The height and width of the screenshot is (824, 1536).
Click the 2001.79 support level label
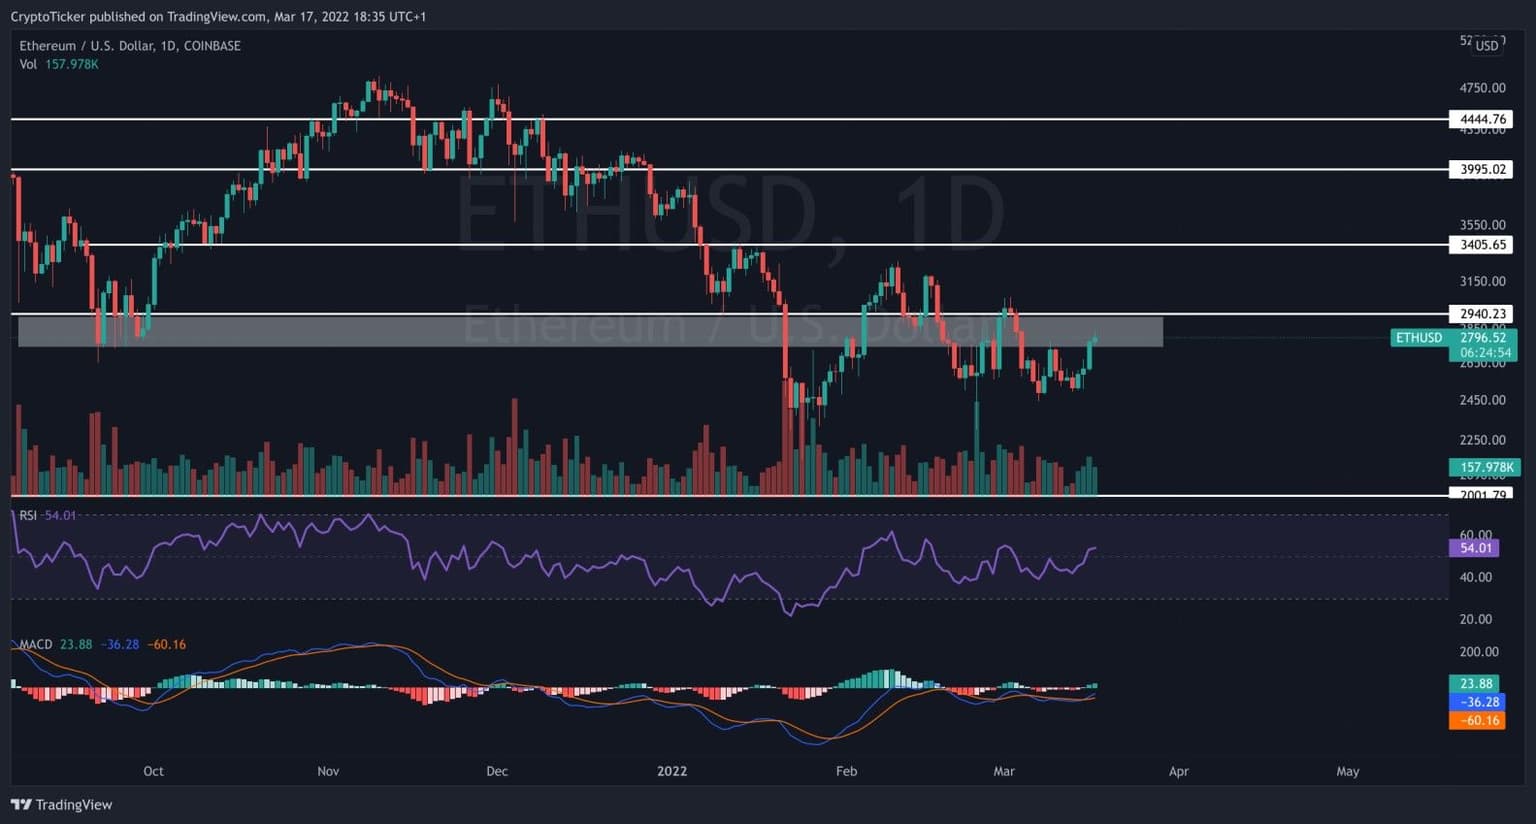click(1482, 495)
